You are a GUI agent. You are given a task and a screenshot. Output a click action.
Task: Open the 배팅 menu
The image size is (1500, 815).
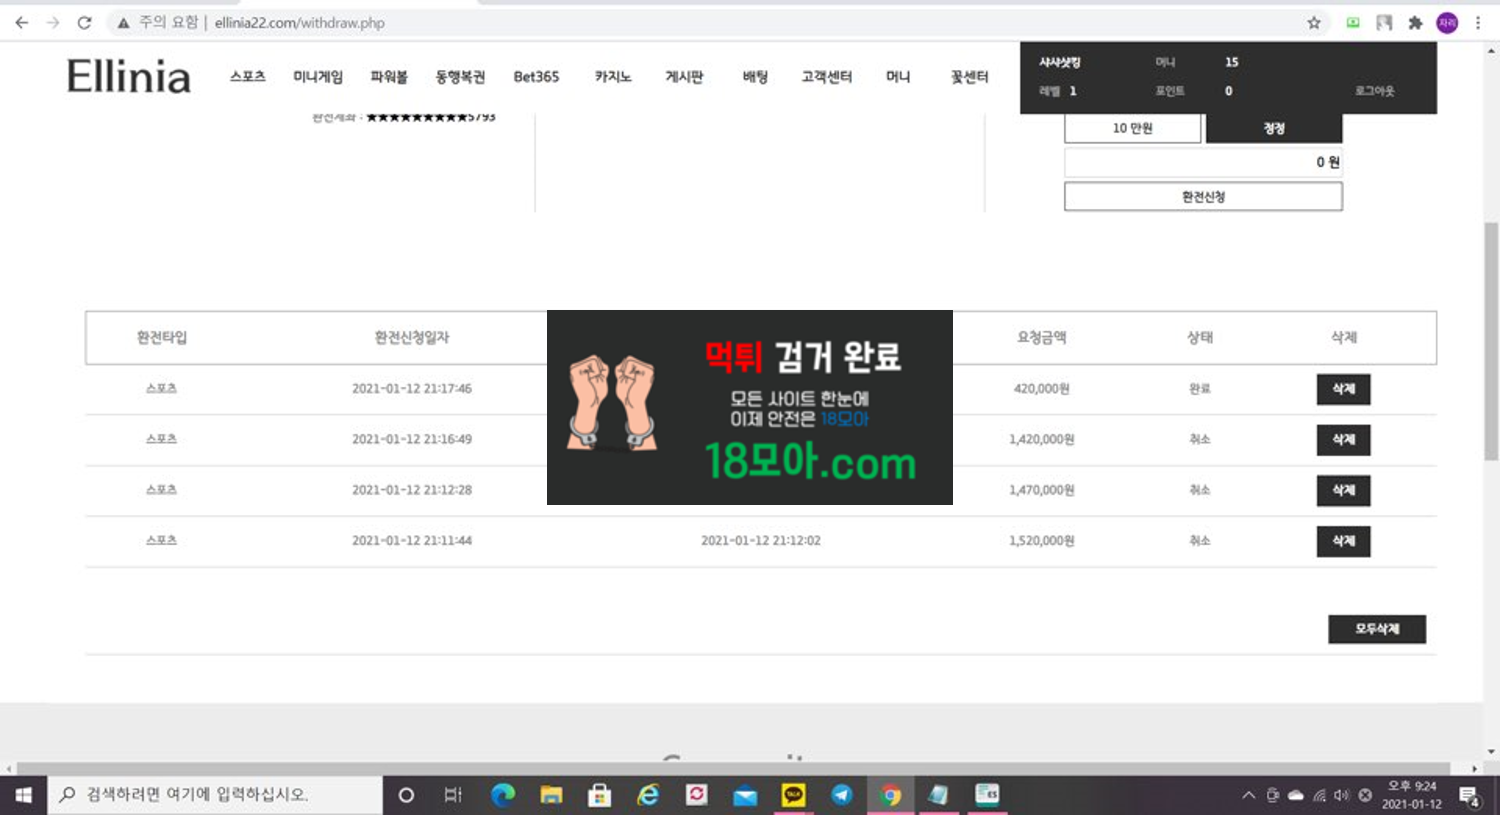click(x=755, y=77)
